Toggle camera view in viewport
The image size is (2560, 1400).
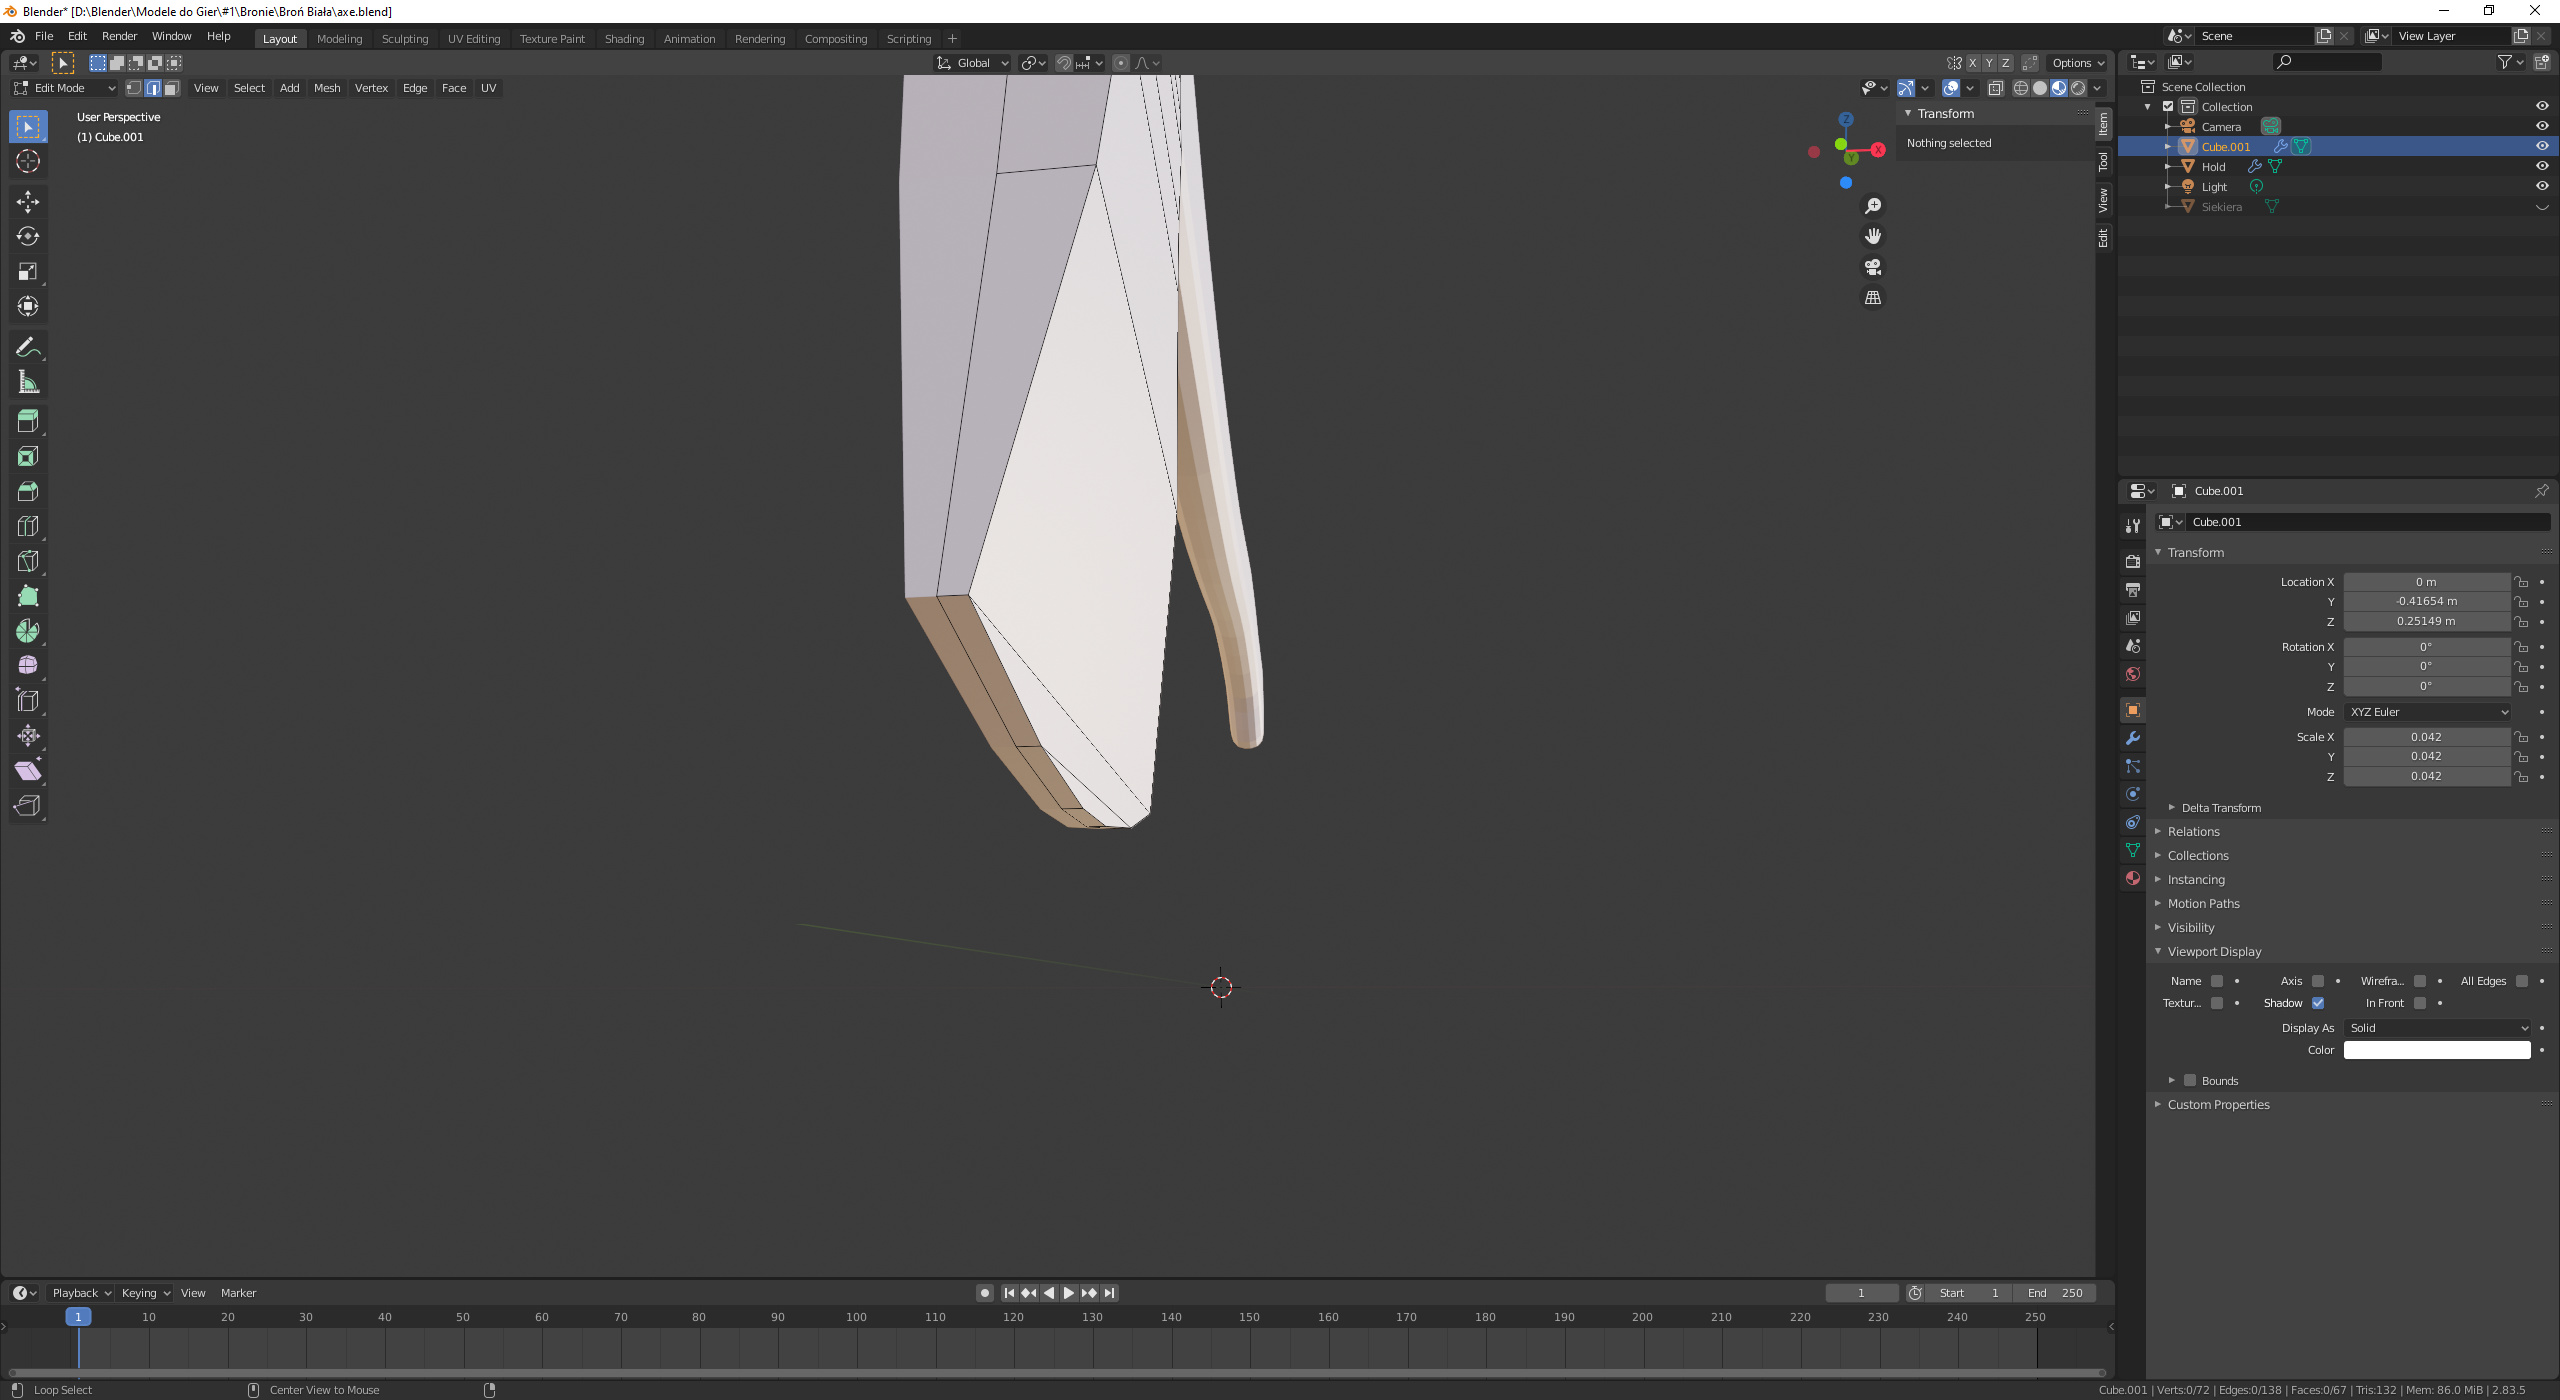[x=1873, y=267]
